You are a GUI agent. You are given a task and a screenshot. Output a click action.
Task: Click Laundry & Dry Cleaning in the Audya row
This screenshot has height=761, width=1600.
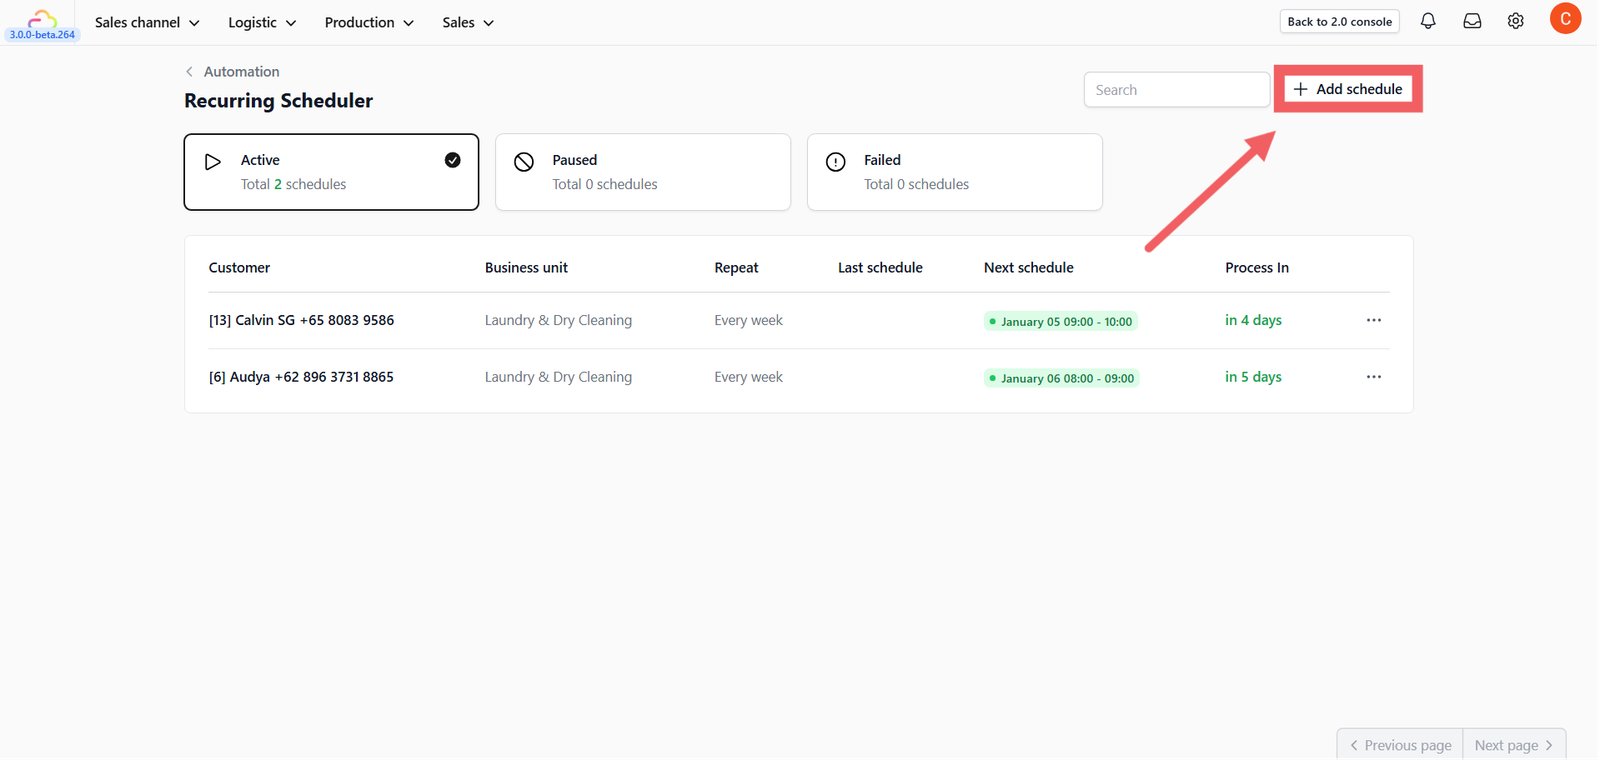coord(558,377)
